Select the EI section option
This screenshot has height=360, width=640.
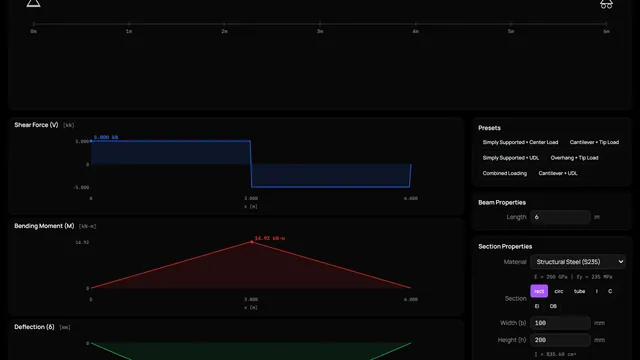click(537, 307)
